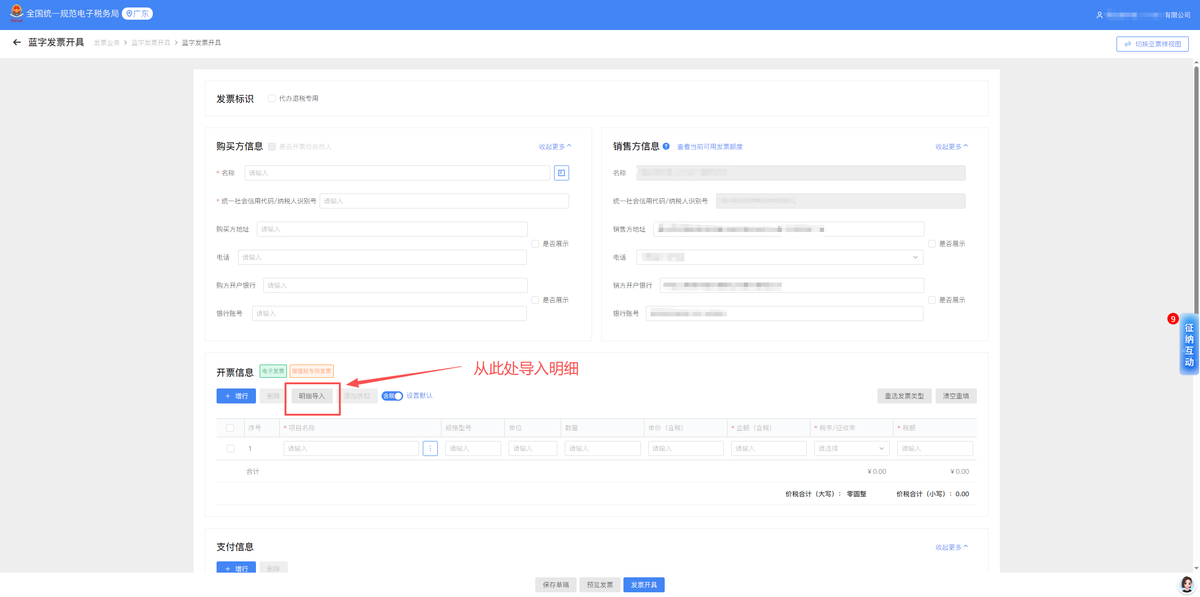Focus the buyer 名称 input field
The height and width of the screenshot is (597, 1200).
pyautogui.click(x=397, y=173)
